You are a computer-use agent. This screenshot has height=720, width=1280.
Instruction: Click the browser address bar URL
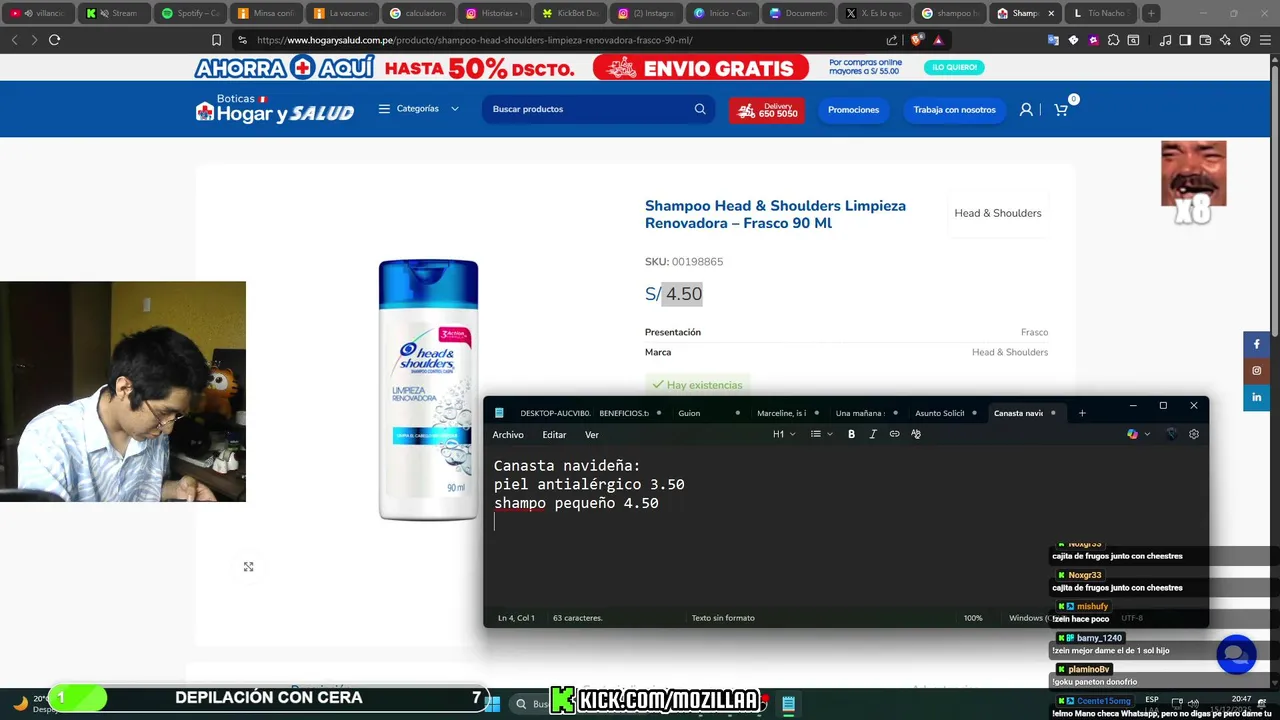pyautogui.click(x=475, y=40)
